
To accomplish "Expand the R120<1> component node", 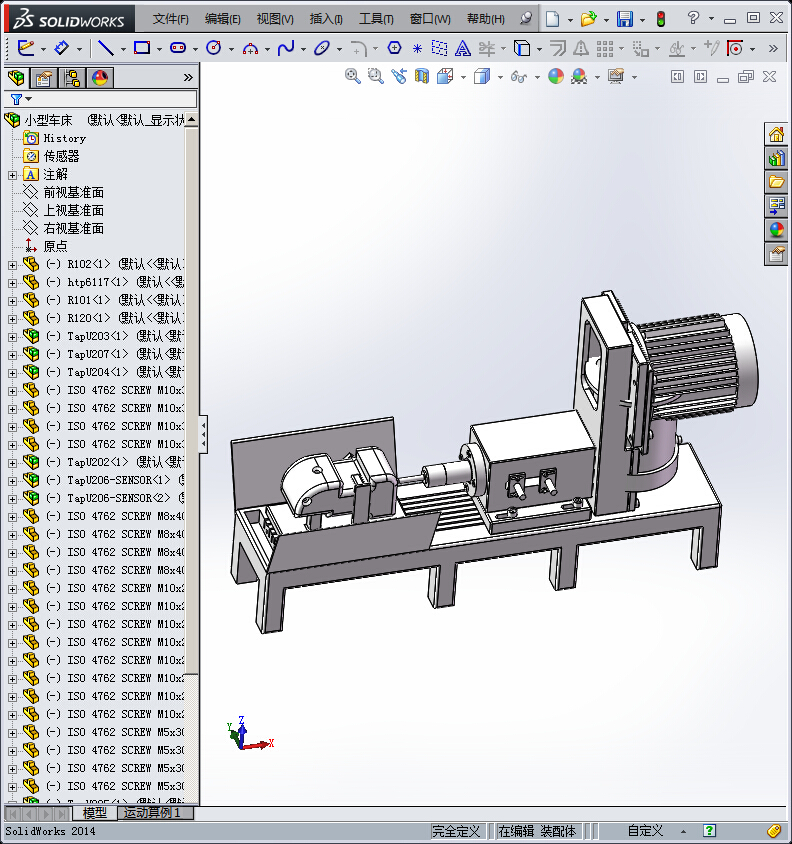I will tap(12, 319).
